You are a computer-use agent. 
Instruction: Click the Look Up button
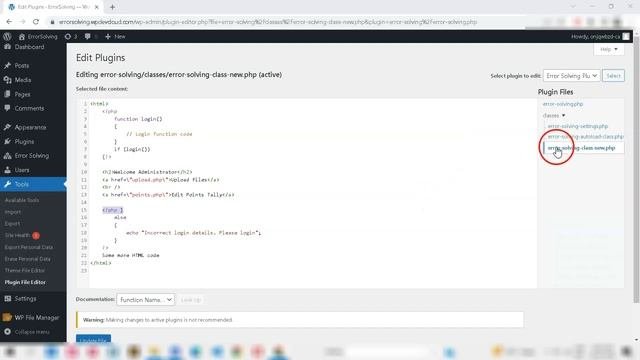click(x=190, y=300)
